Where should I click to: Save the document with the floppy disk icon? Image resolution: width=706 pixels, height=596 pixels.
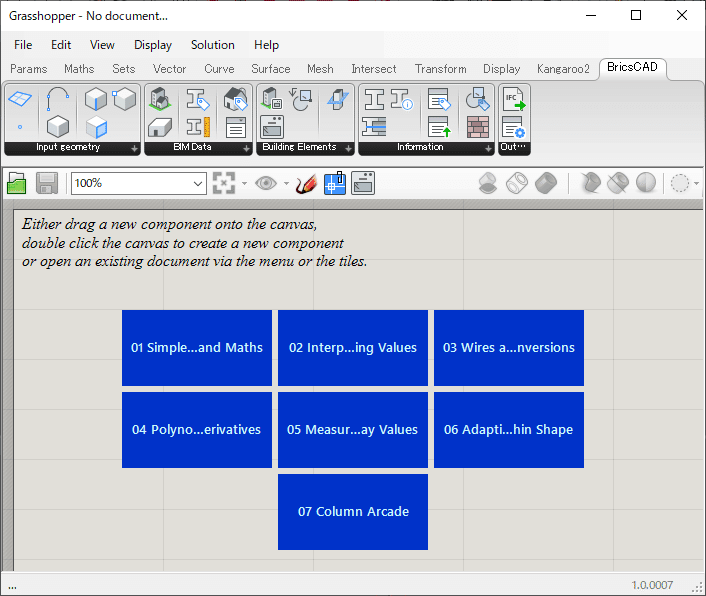[x=47, y=183]
